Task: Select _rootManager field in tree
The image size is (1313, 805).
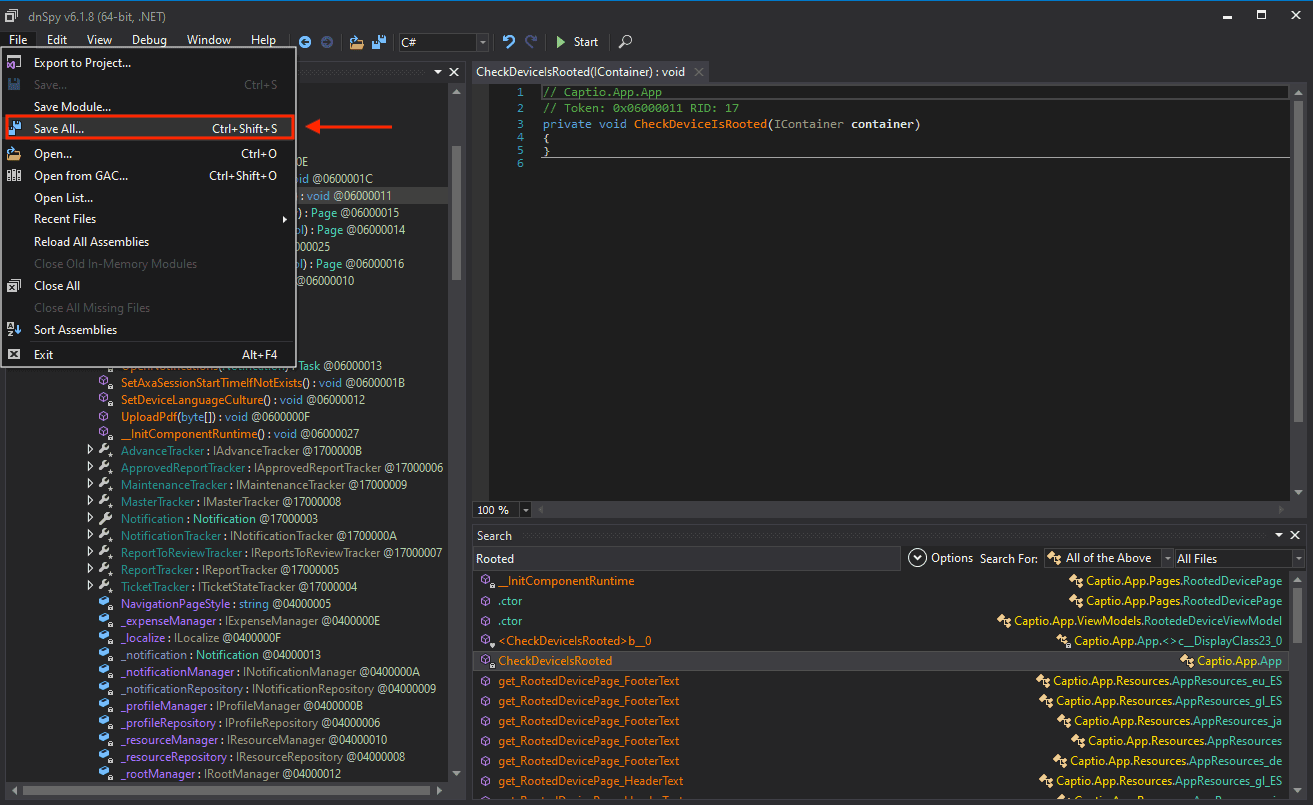Action: 231,774
